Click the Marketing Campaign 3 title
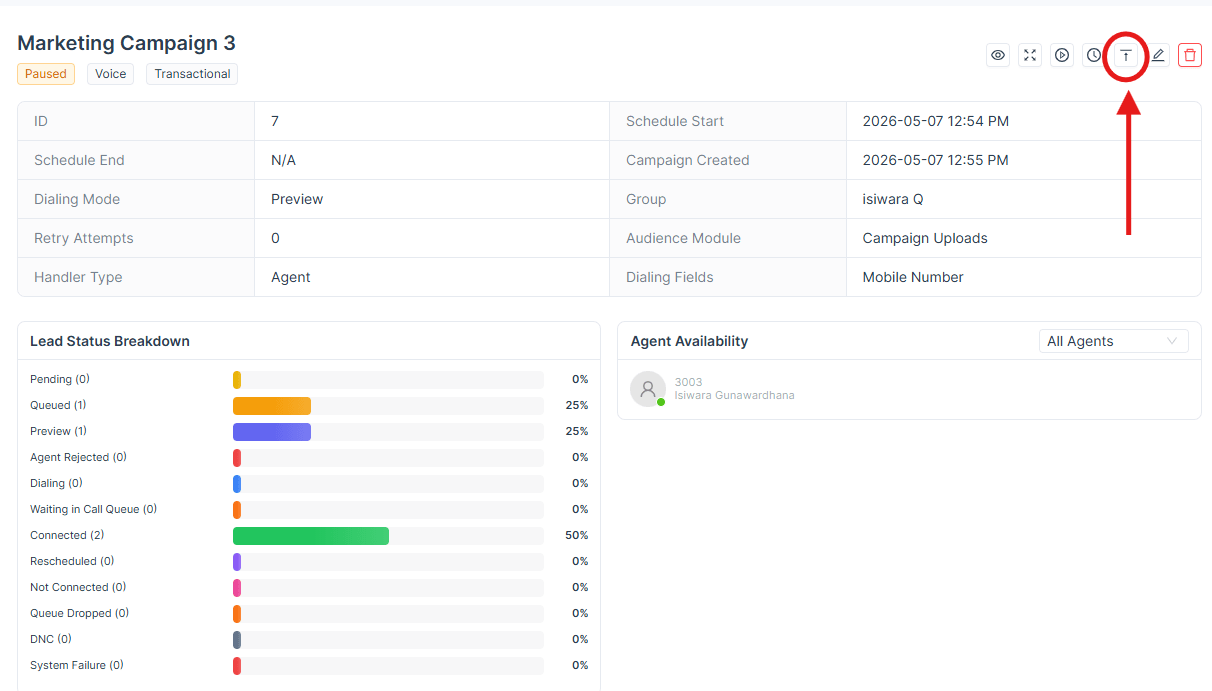Screen dimensions: 1212x691 coord(127,43)
